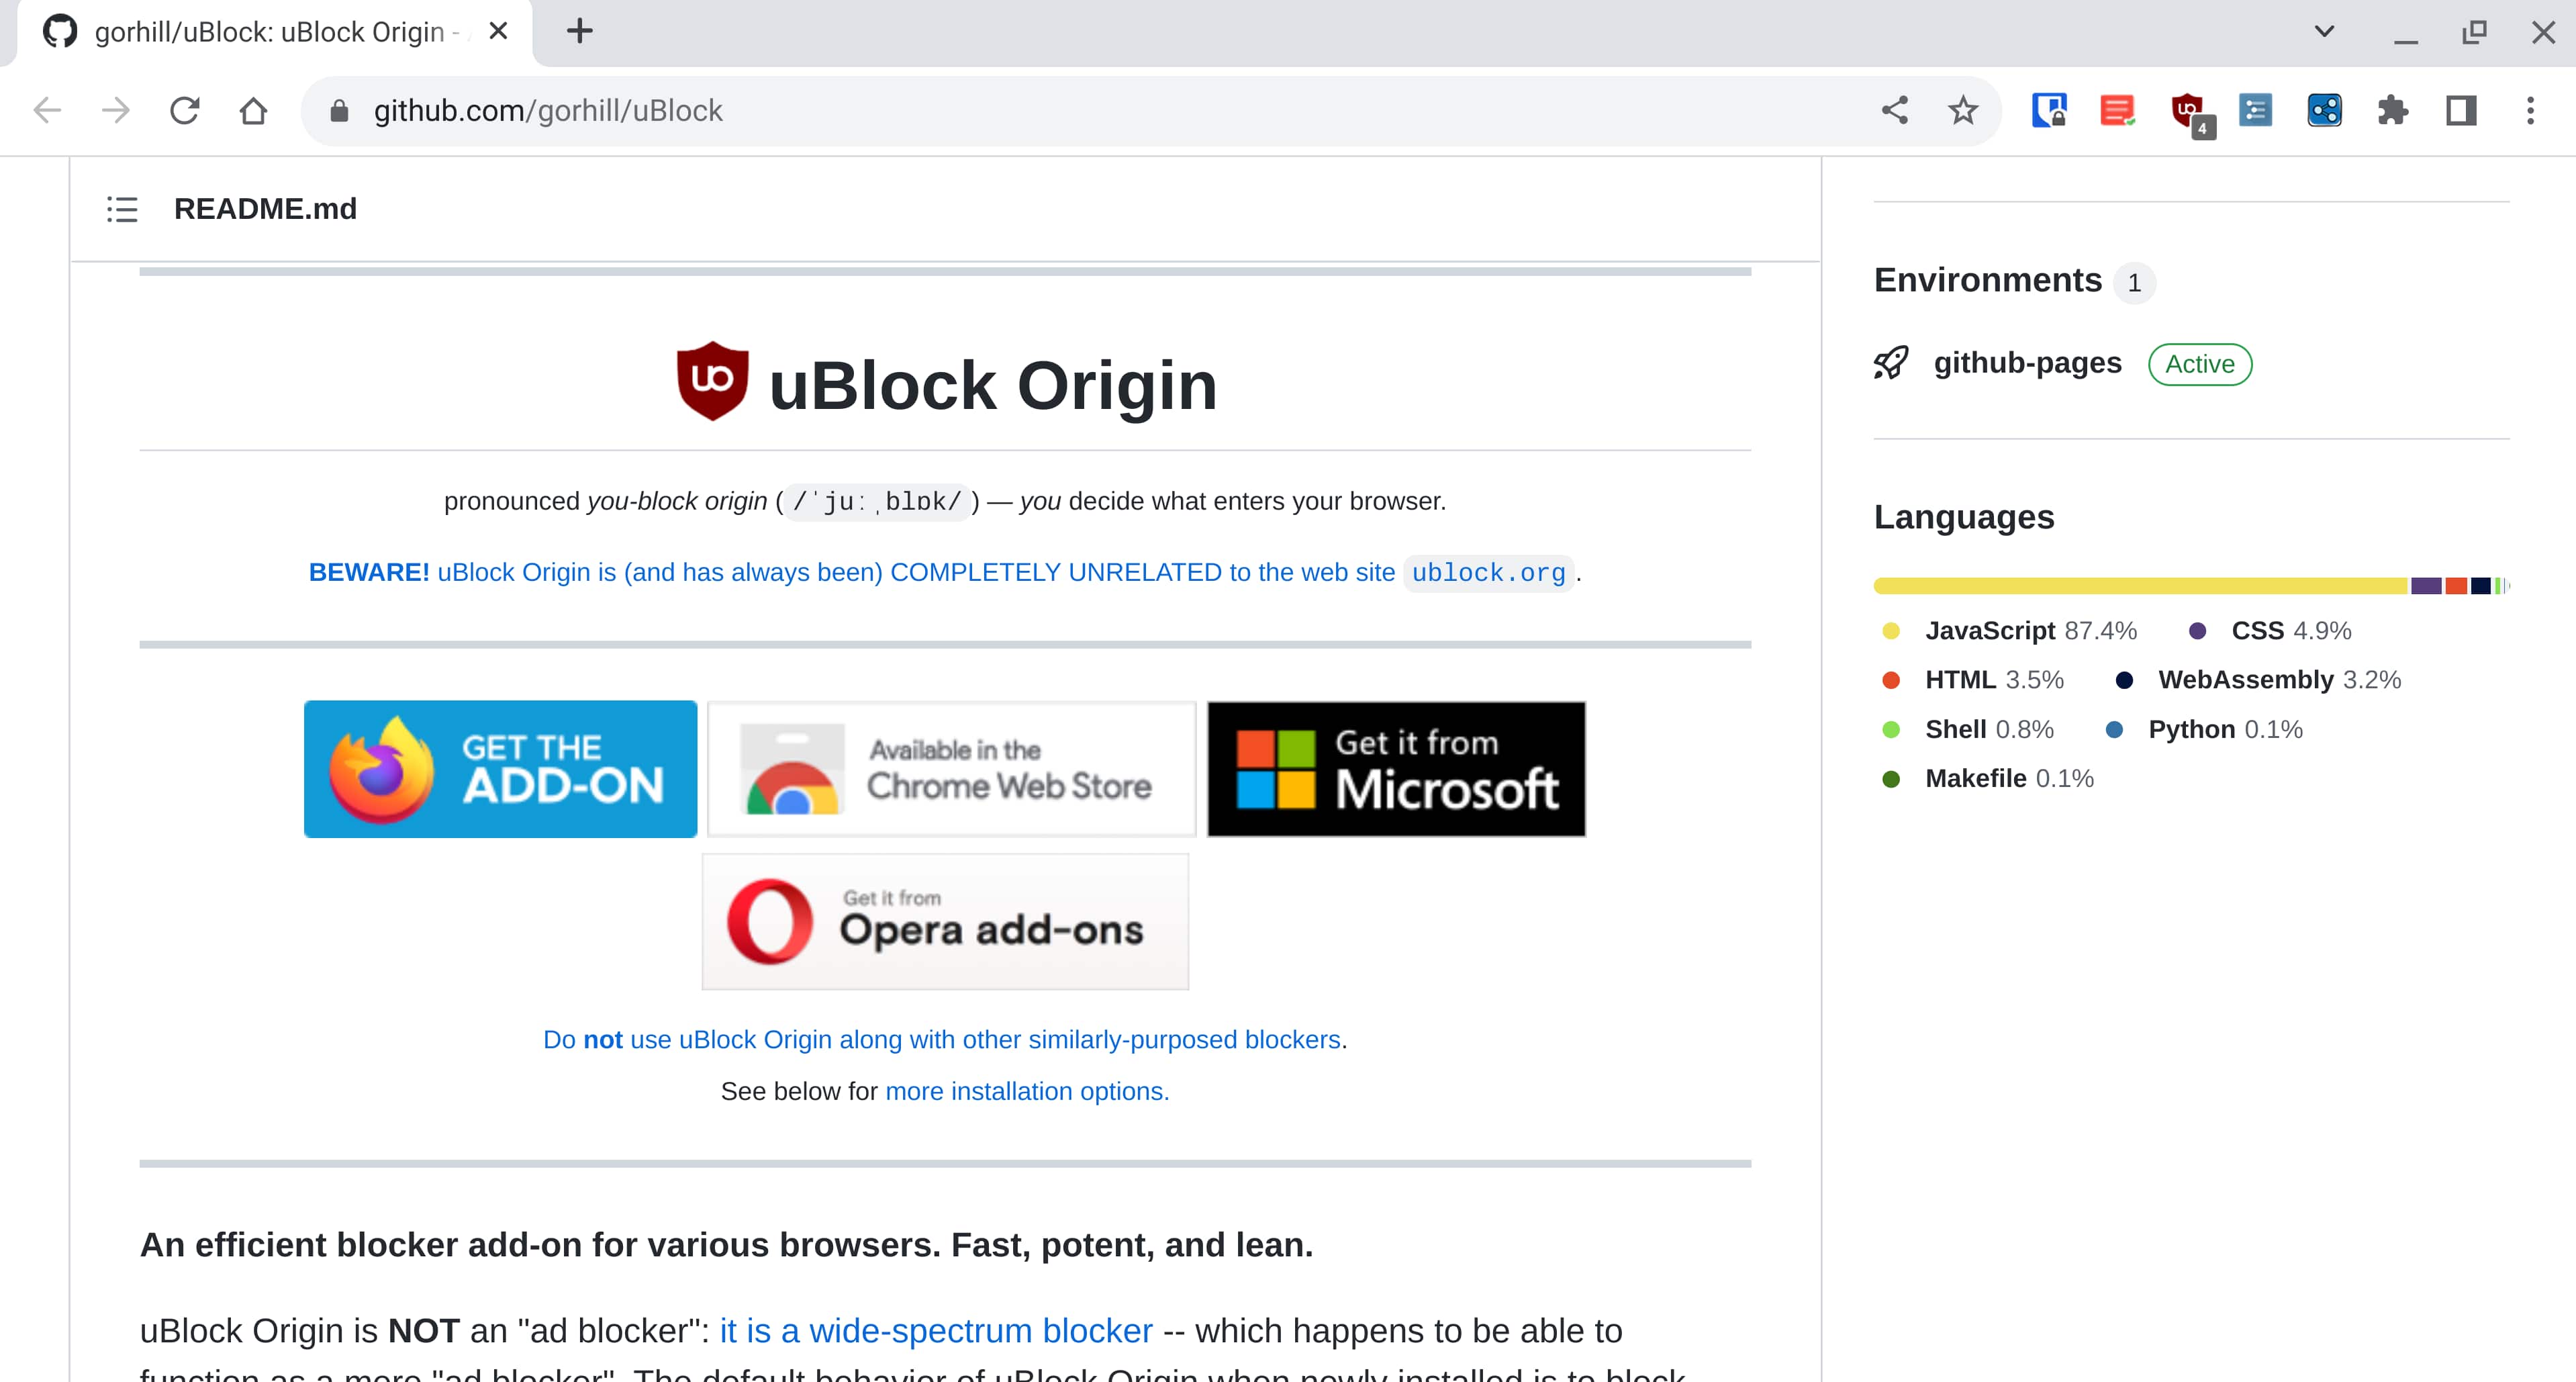Bookmark this page with the star
Screen dimensions: 2576x1382
pos(1963,110)
